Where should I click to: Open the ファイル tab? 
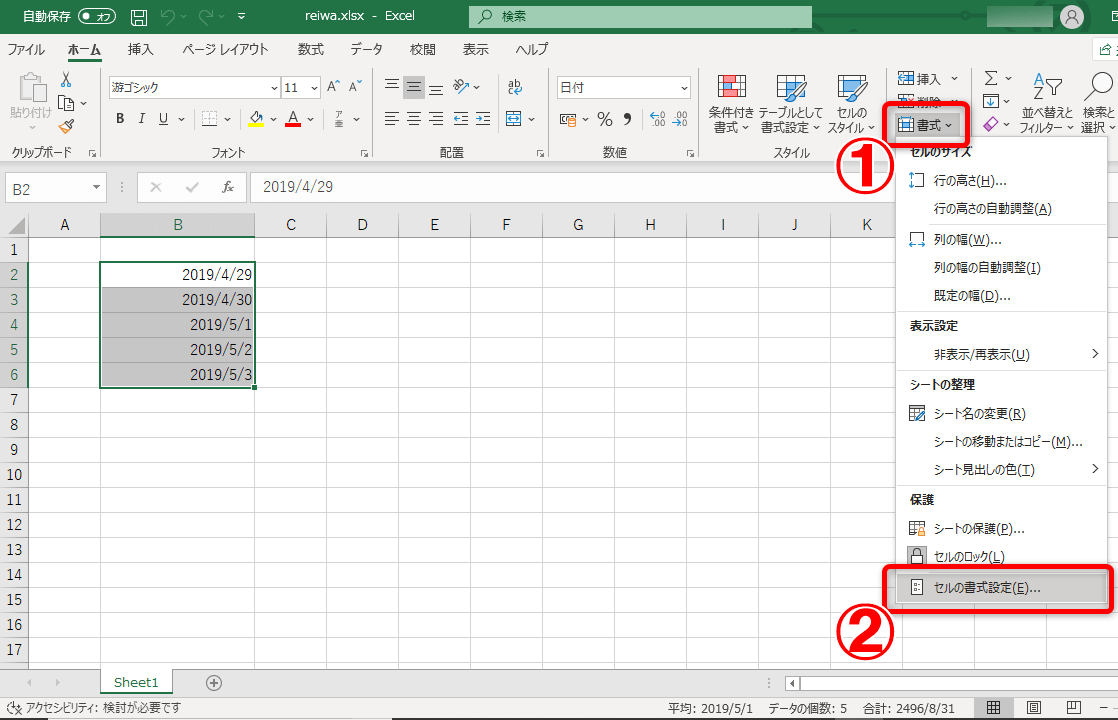26,49
